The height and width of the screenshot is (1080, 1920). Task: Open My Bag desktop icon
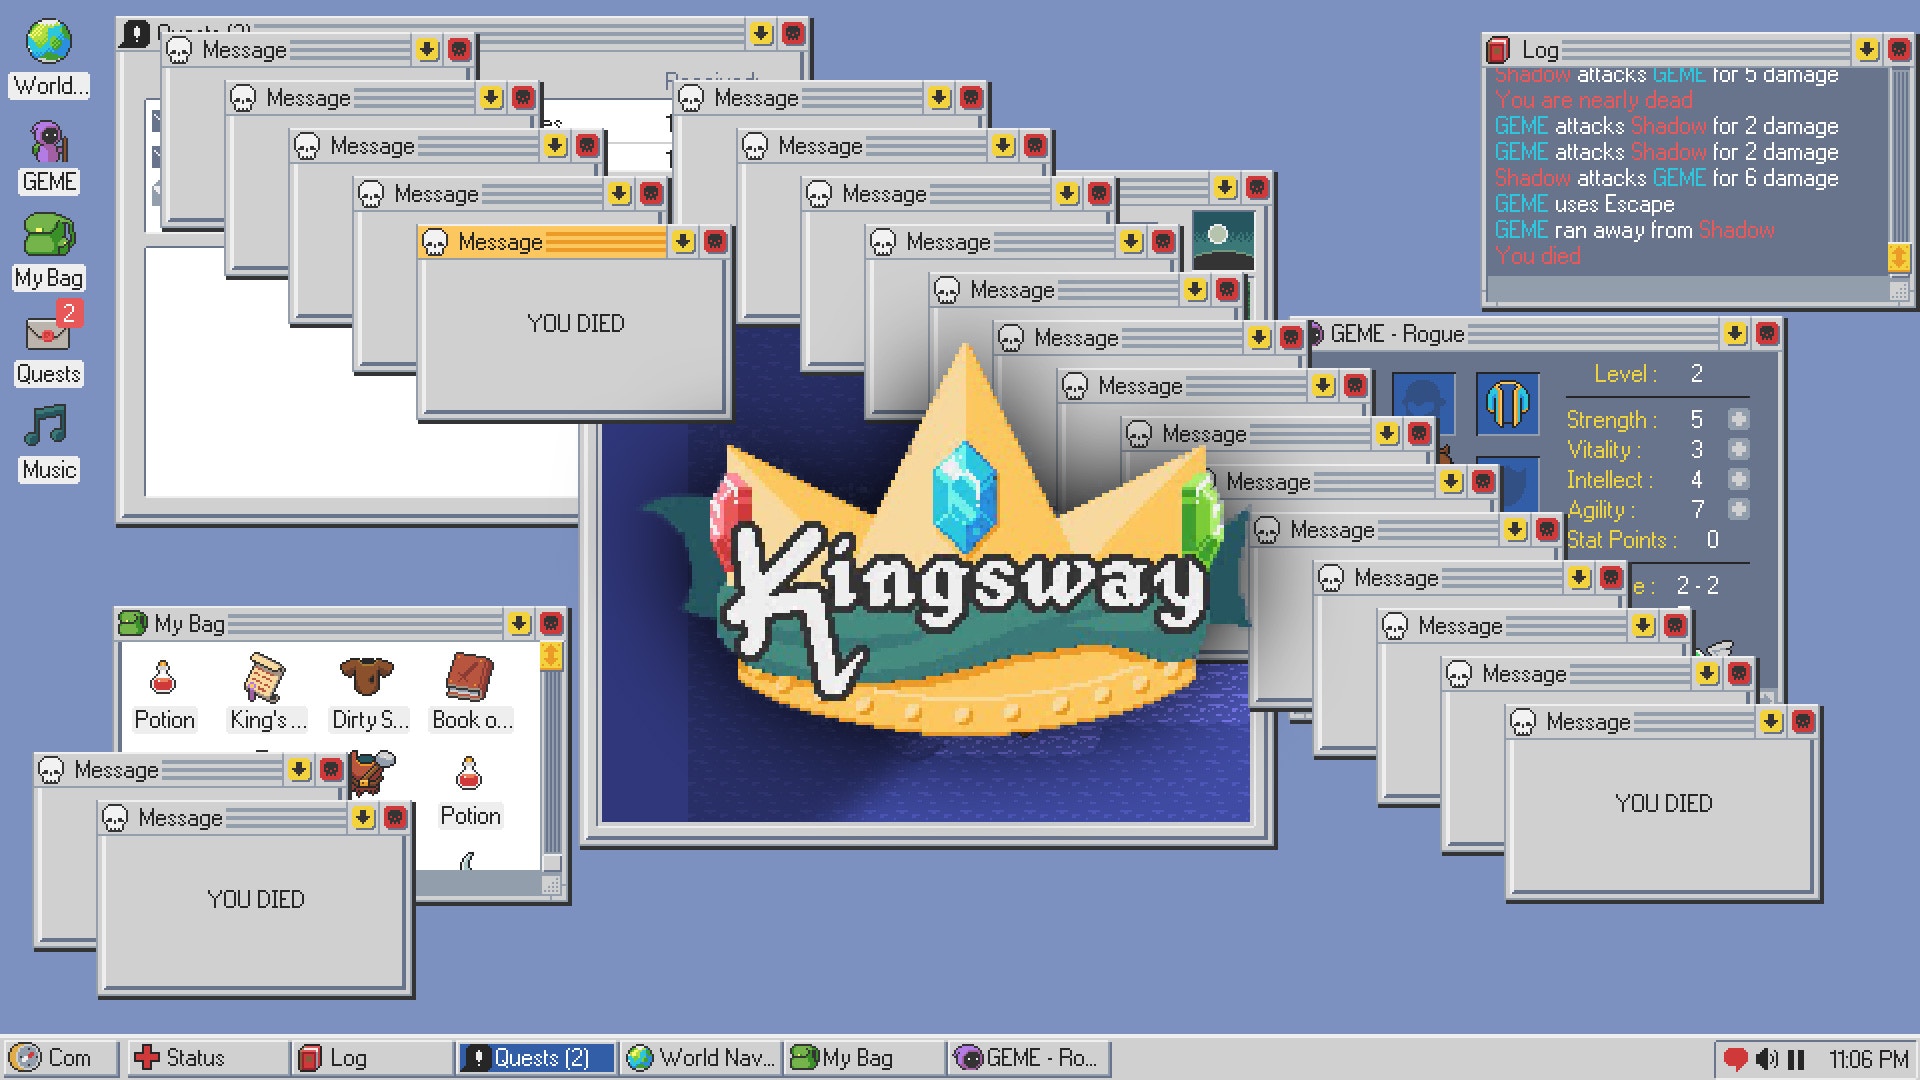click(49, 238)
